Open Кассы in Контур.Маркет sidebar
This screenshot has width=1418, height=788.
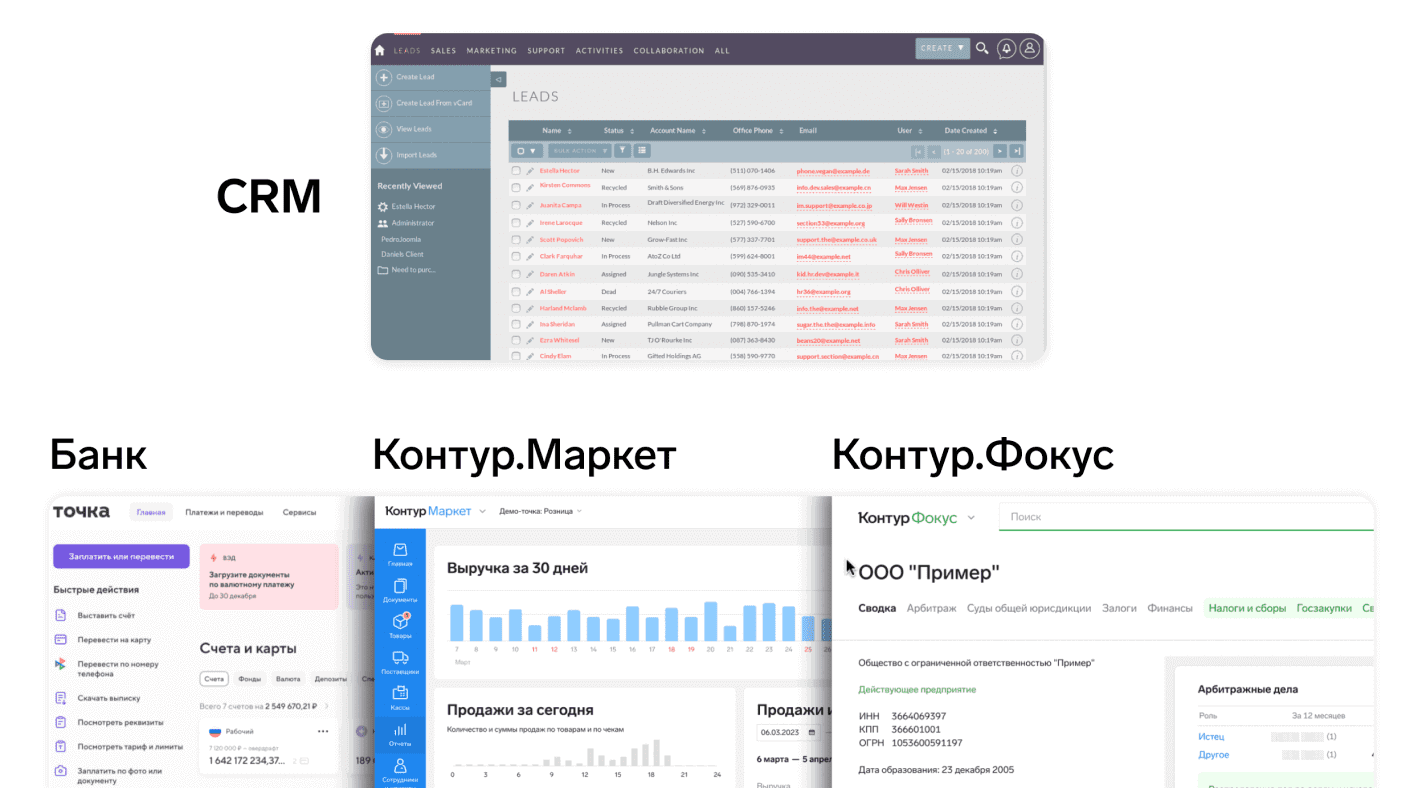pos(400,697)
